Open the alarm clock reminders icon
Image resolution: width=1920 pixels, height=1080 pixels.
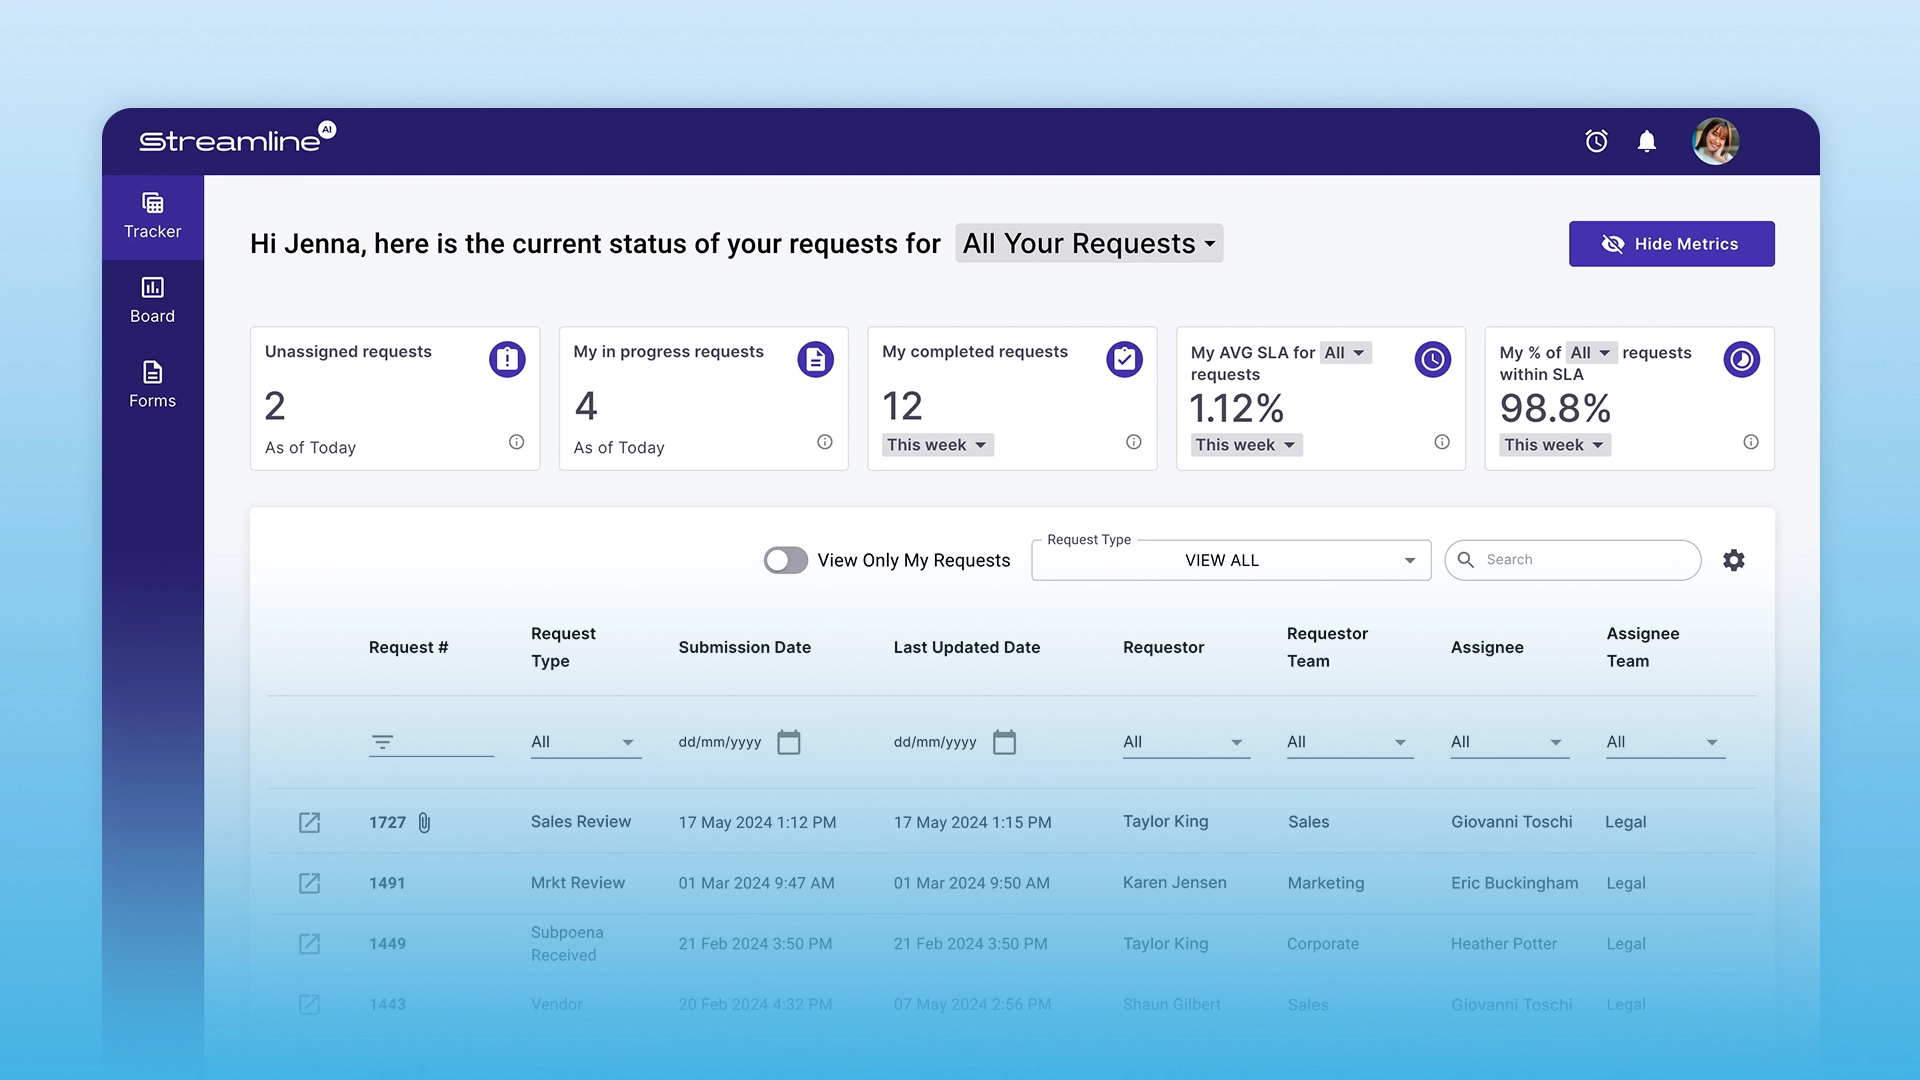1596,141
